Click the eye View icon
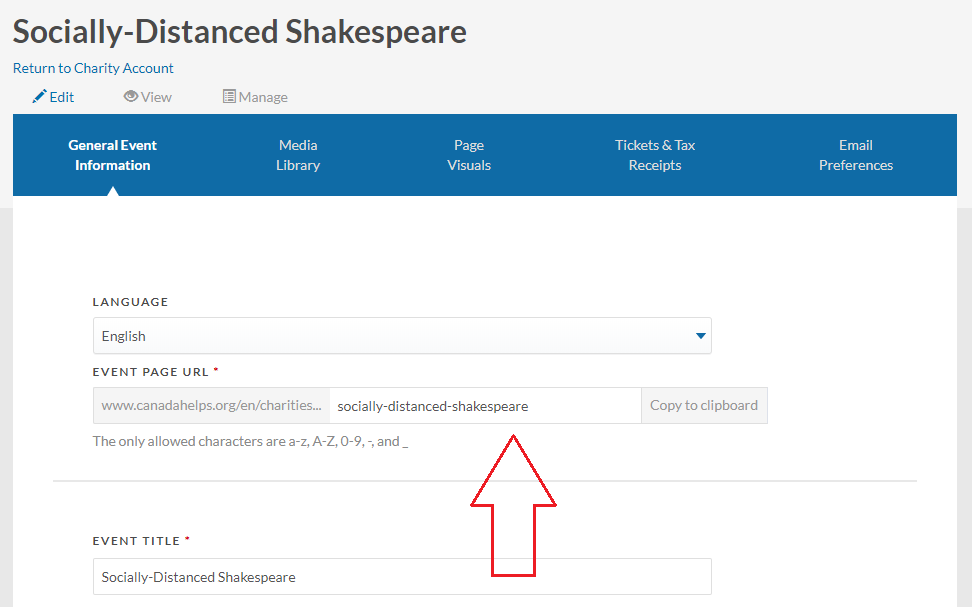This screenshot has height=607, width=972. [130, 96]
